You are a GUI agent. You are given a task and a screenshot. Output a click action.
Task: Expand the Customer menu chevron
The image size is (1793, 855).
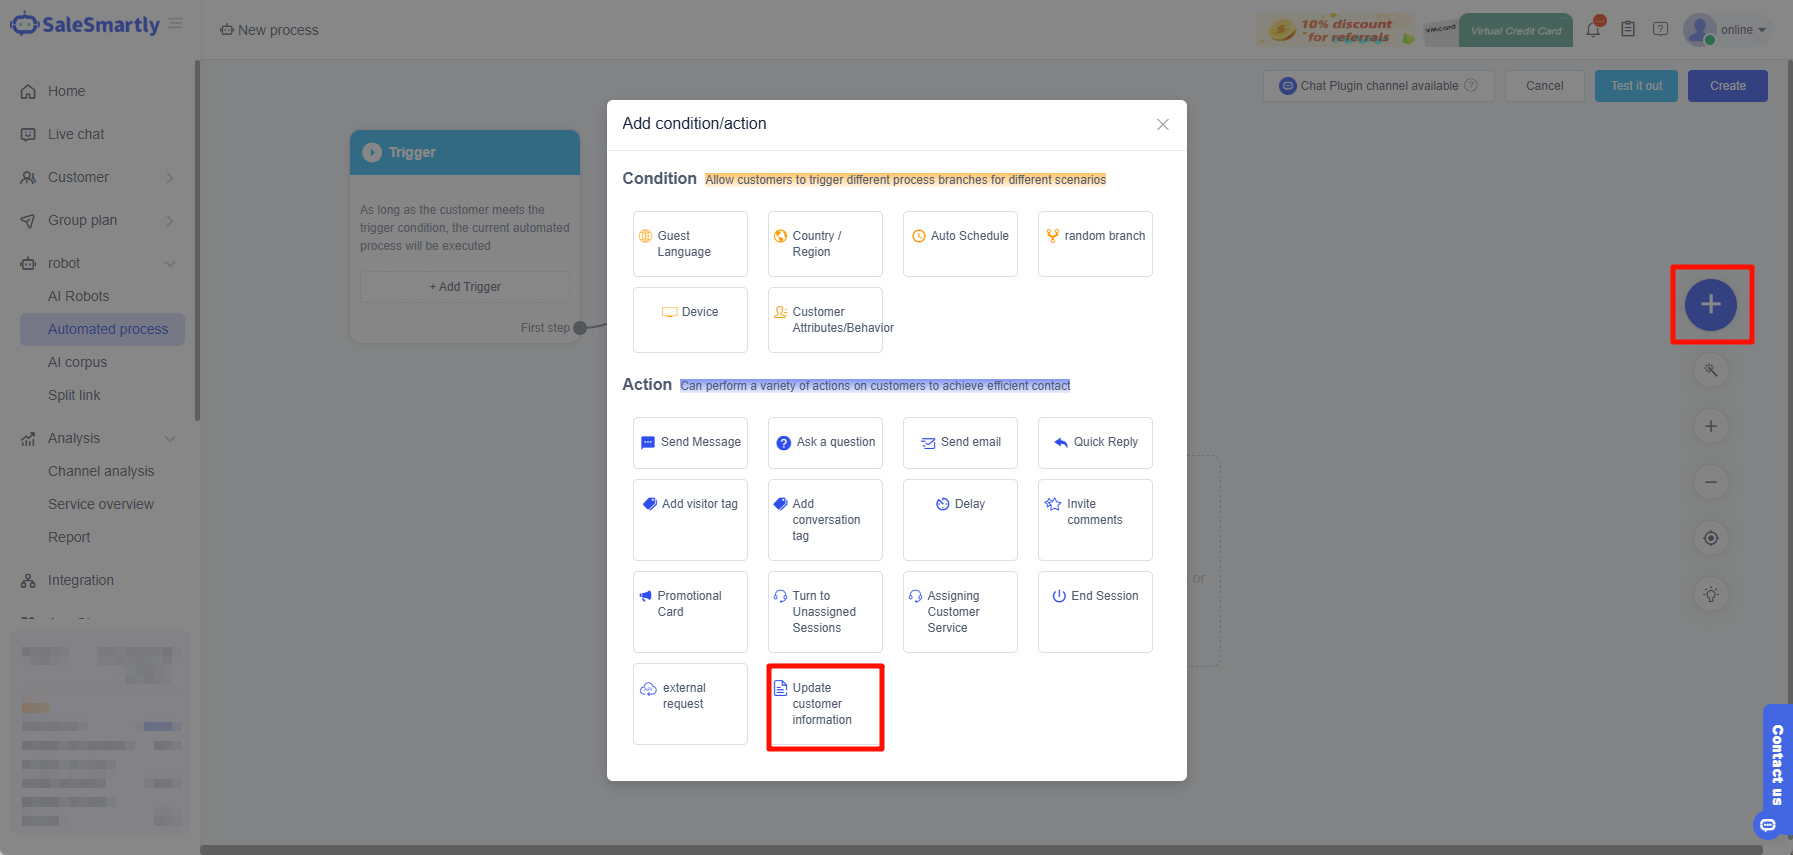point(170,178)
